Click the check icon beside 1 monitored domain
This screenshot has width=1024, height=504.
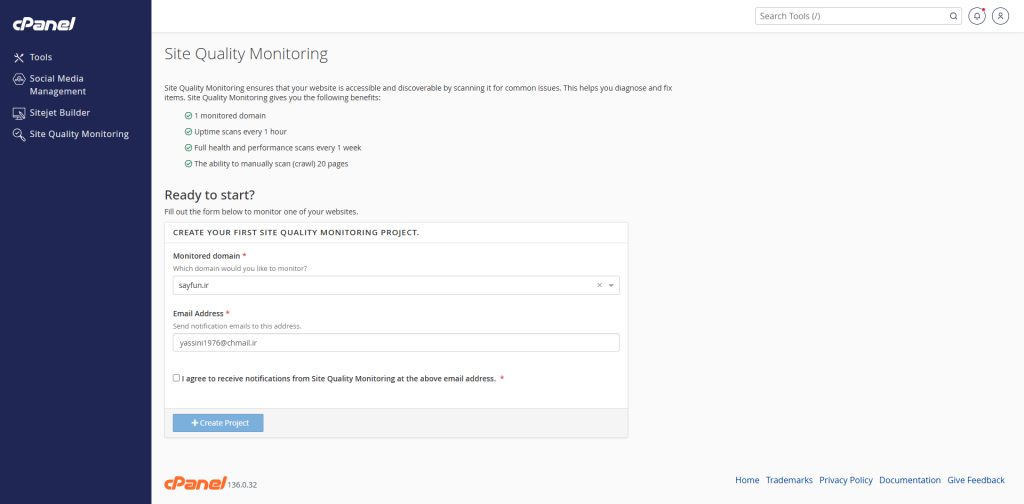tap(188, 116)
